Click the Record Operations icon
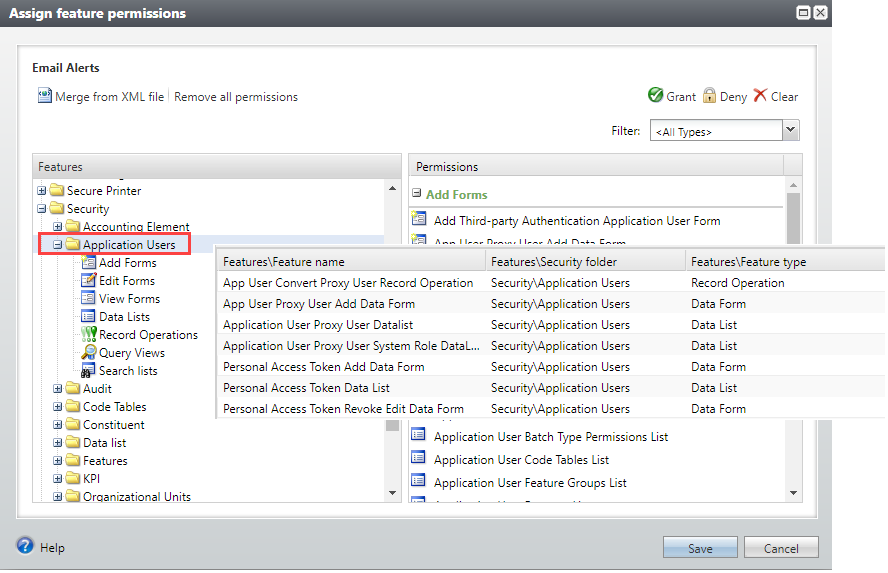Viewport: 888px width, 573px height. 88,334
